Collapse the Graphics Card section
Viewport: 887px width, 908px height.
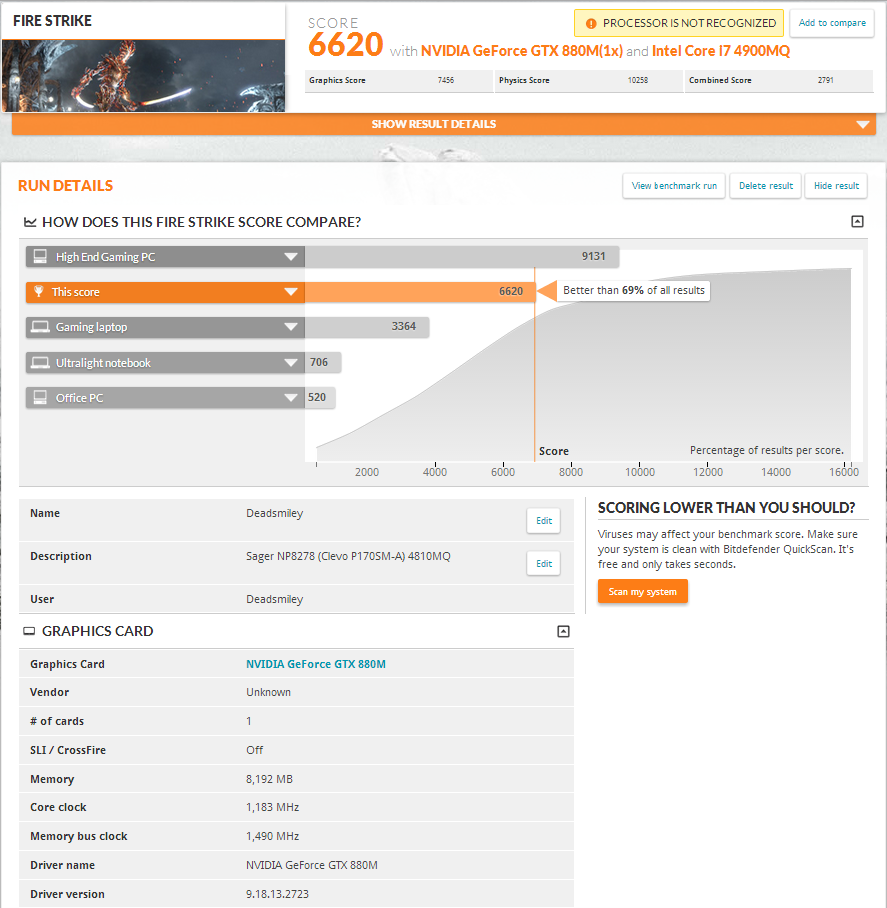point(563,631)
